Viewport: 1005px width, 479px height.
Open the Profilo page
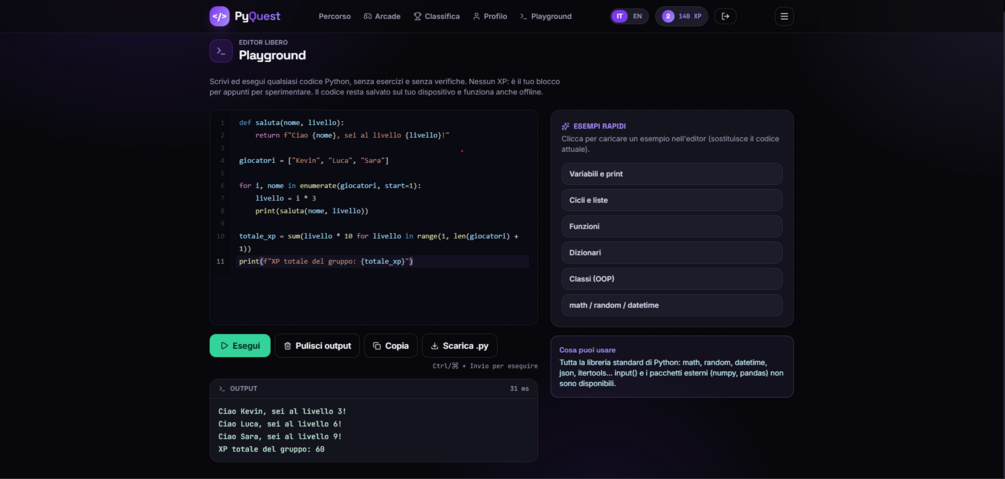point(490,17)
